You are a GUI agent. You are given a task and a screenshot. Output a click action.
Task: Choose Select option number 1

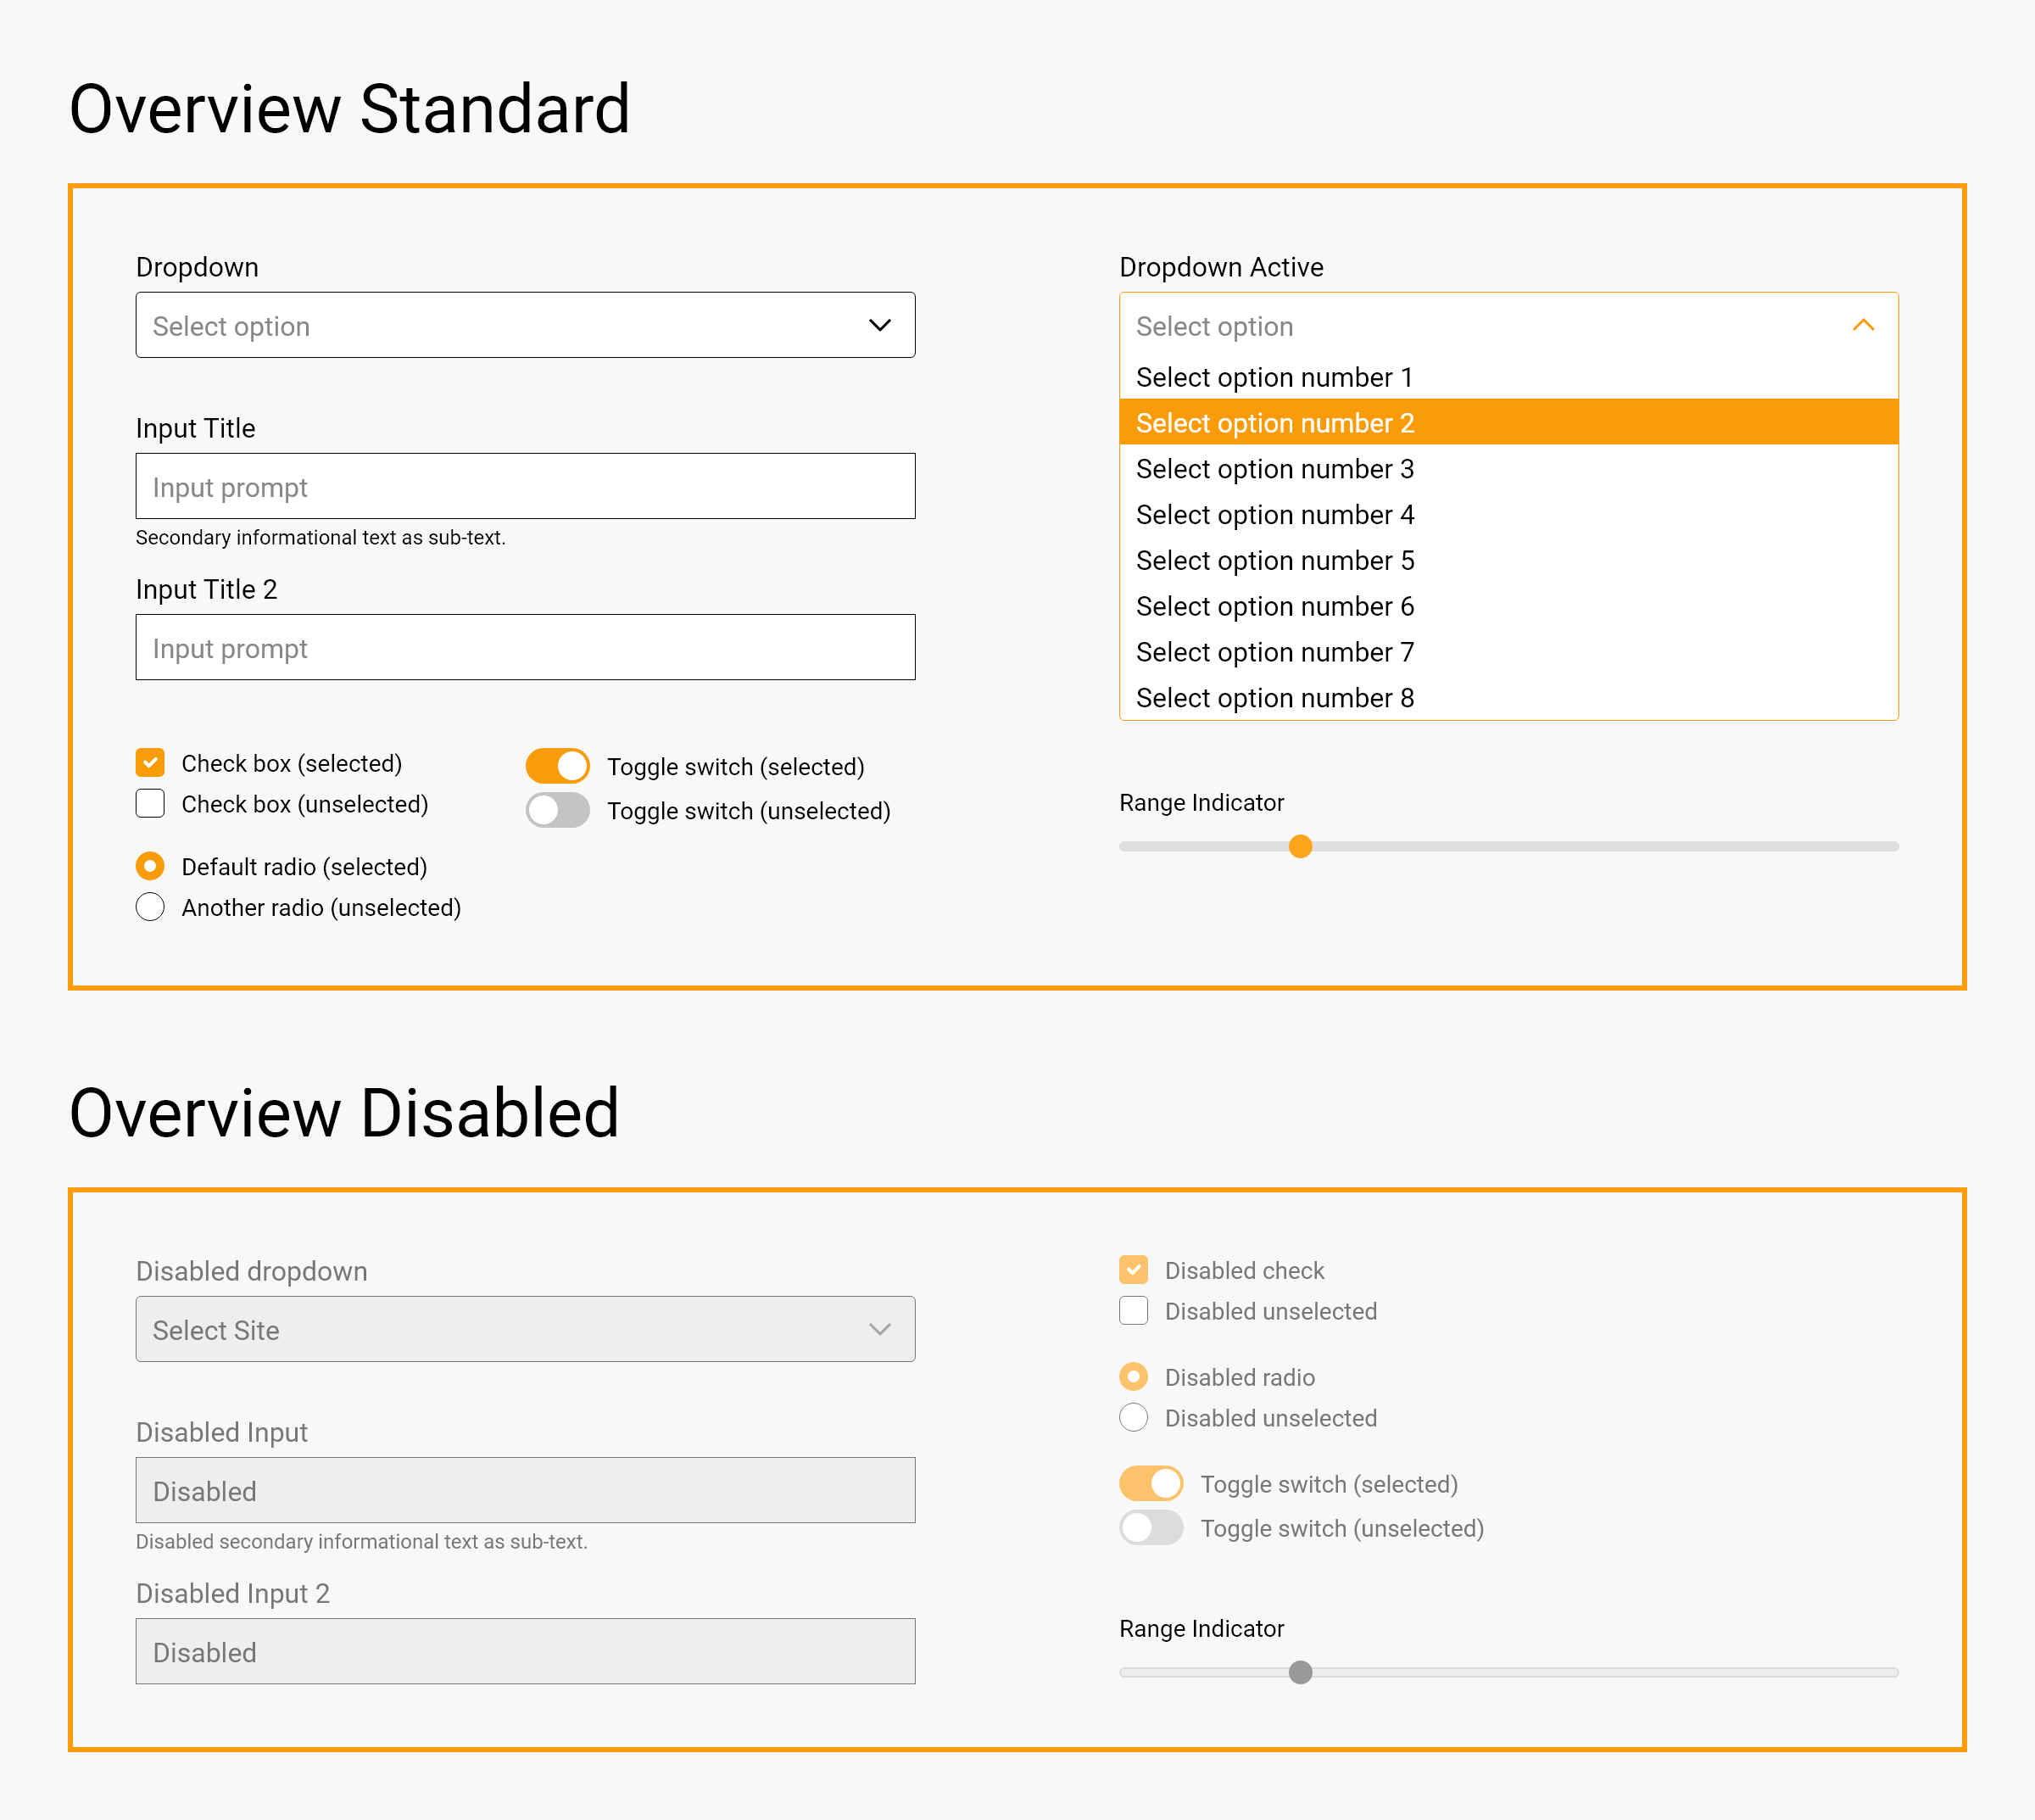pyautogui.click(x=1275, y=377)
